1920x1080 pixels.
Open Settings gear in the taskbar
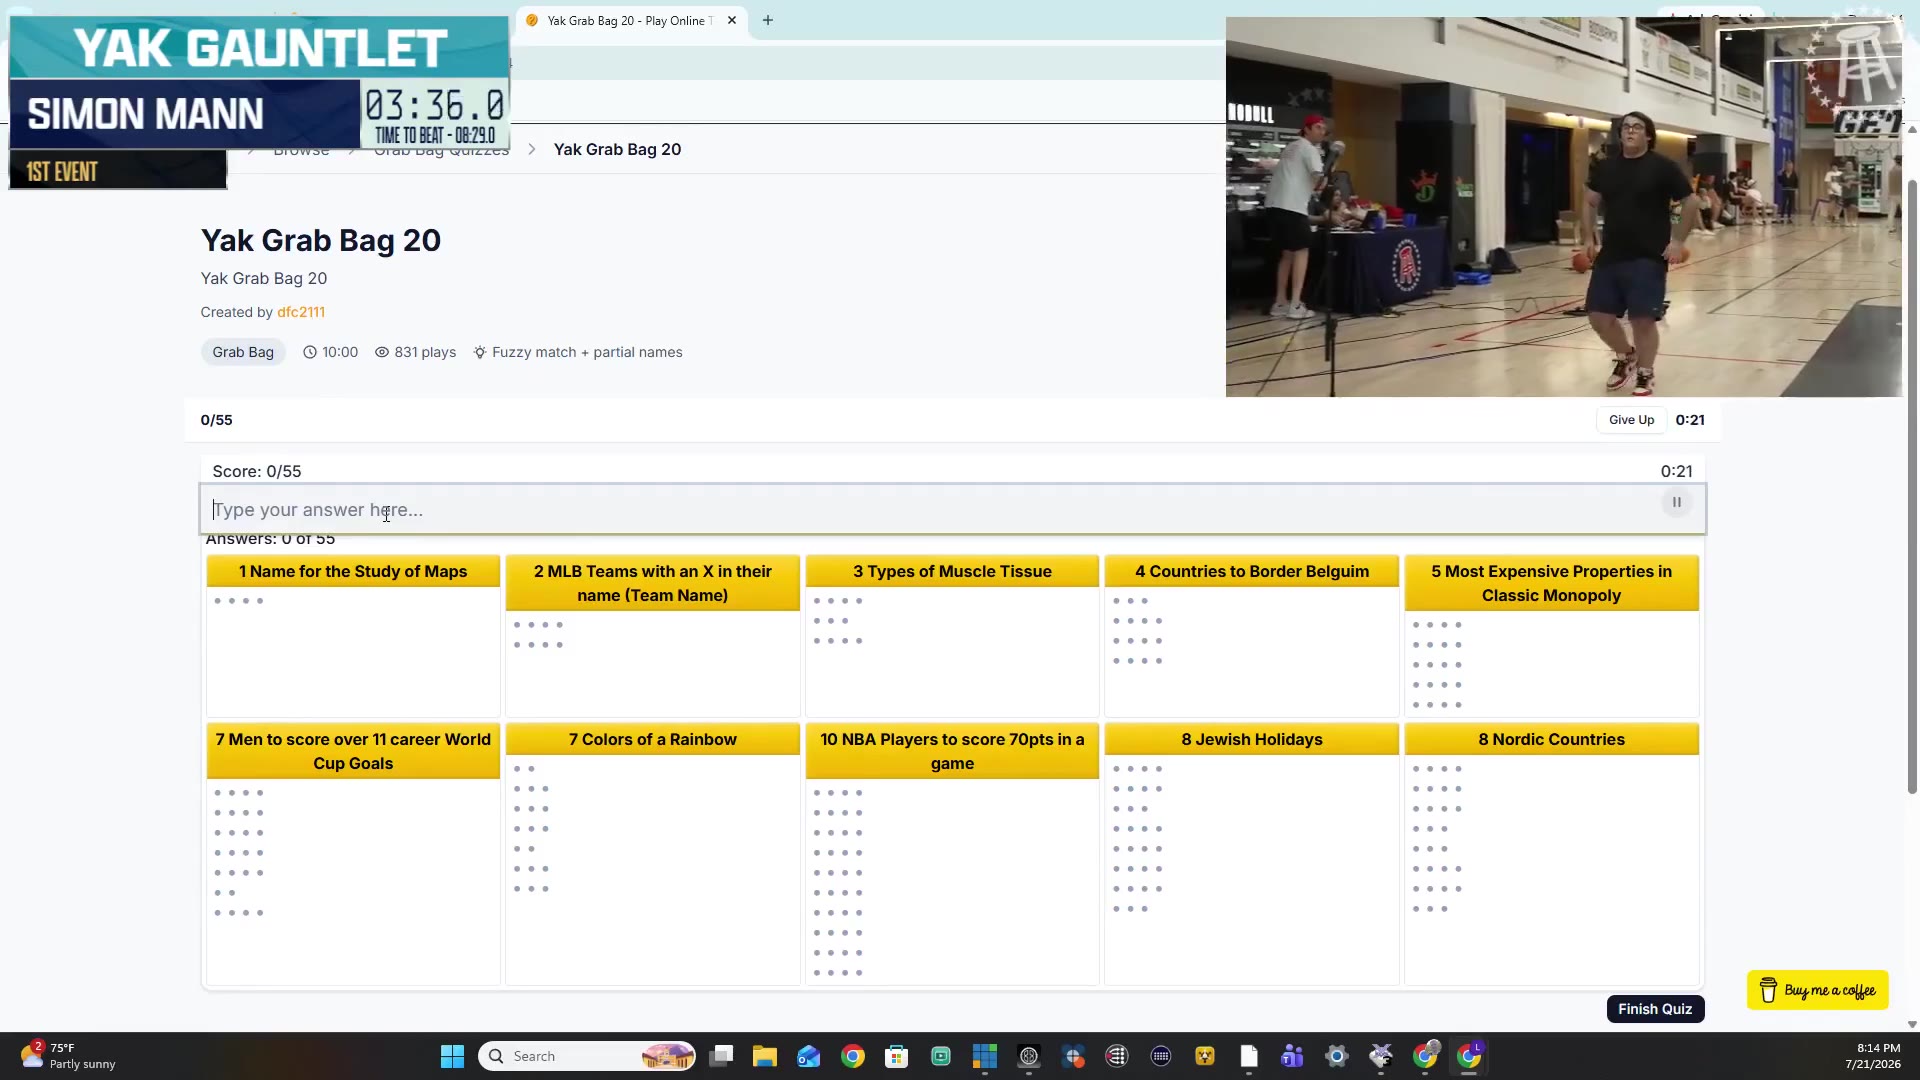pos(1337,1056)
